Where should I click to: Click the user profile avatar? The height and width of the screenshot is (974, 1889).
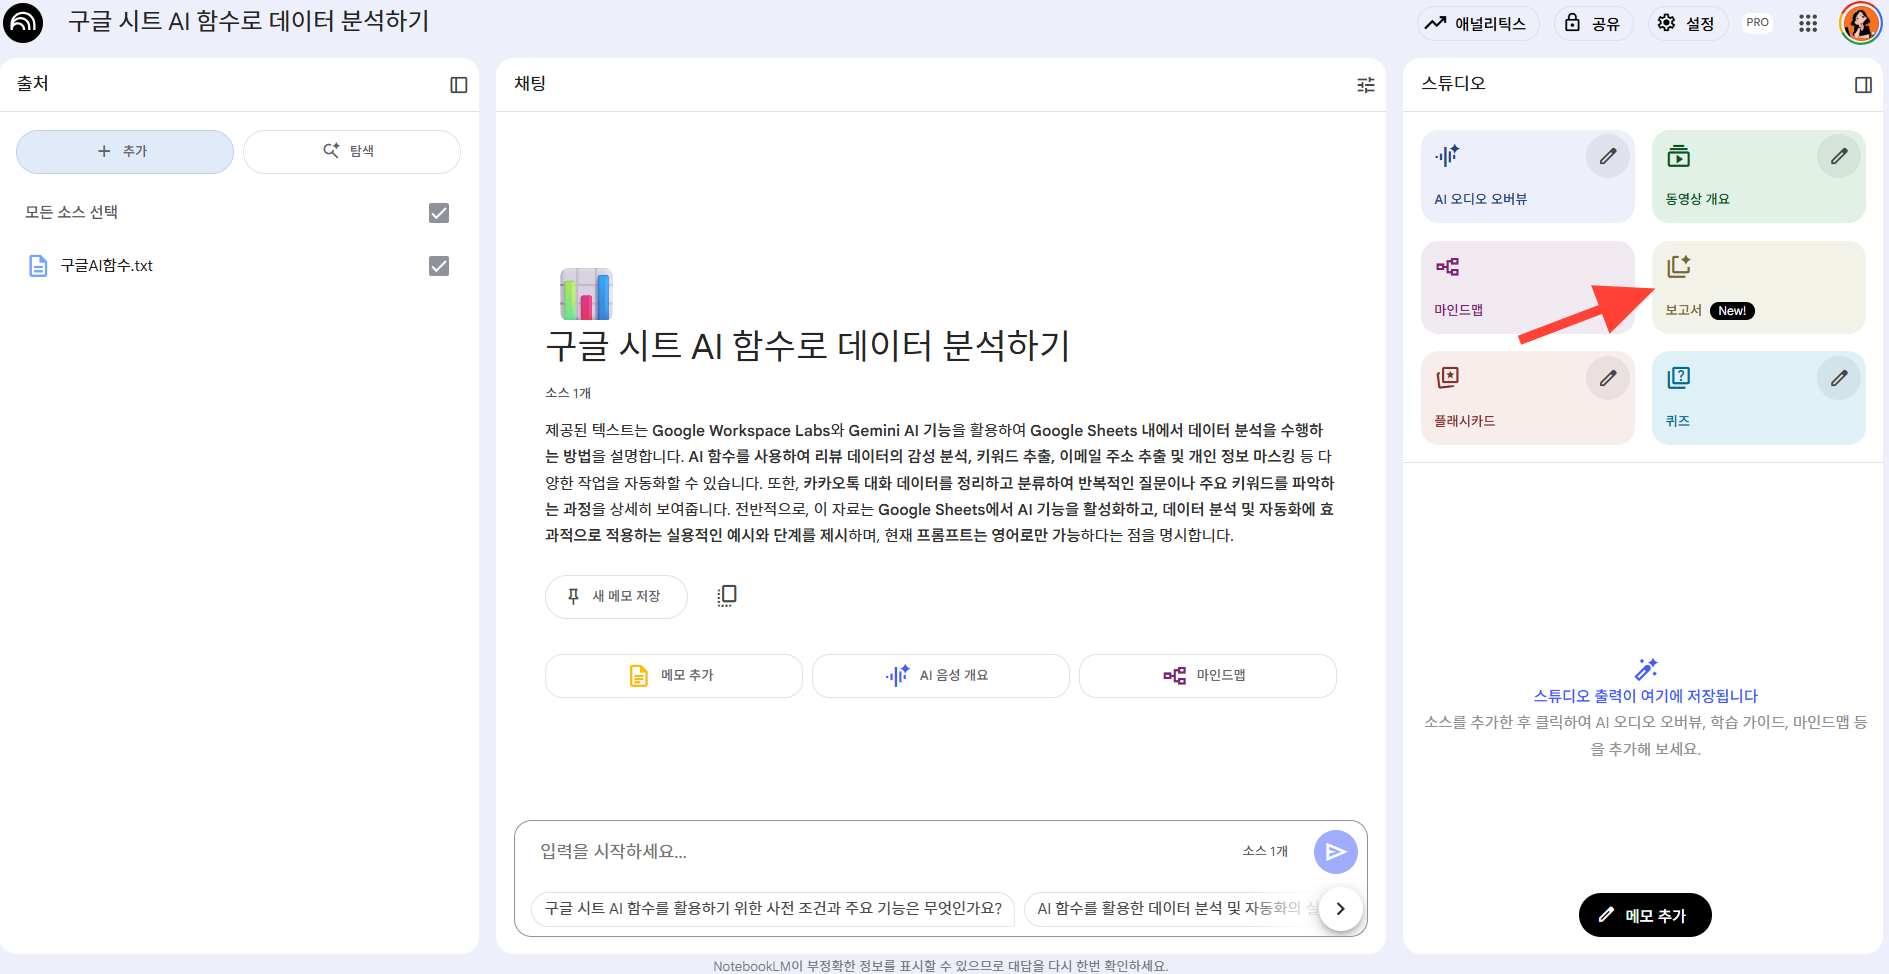(x=1860, y=23)
